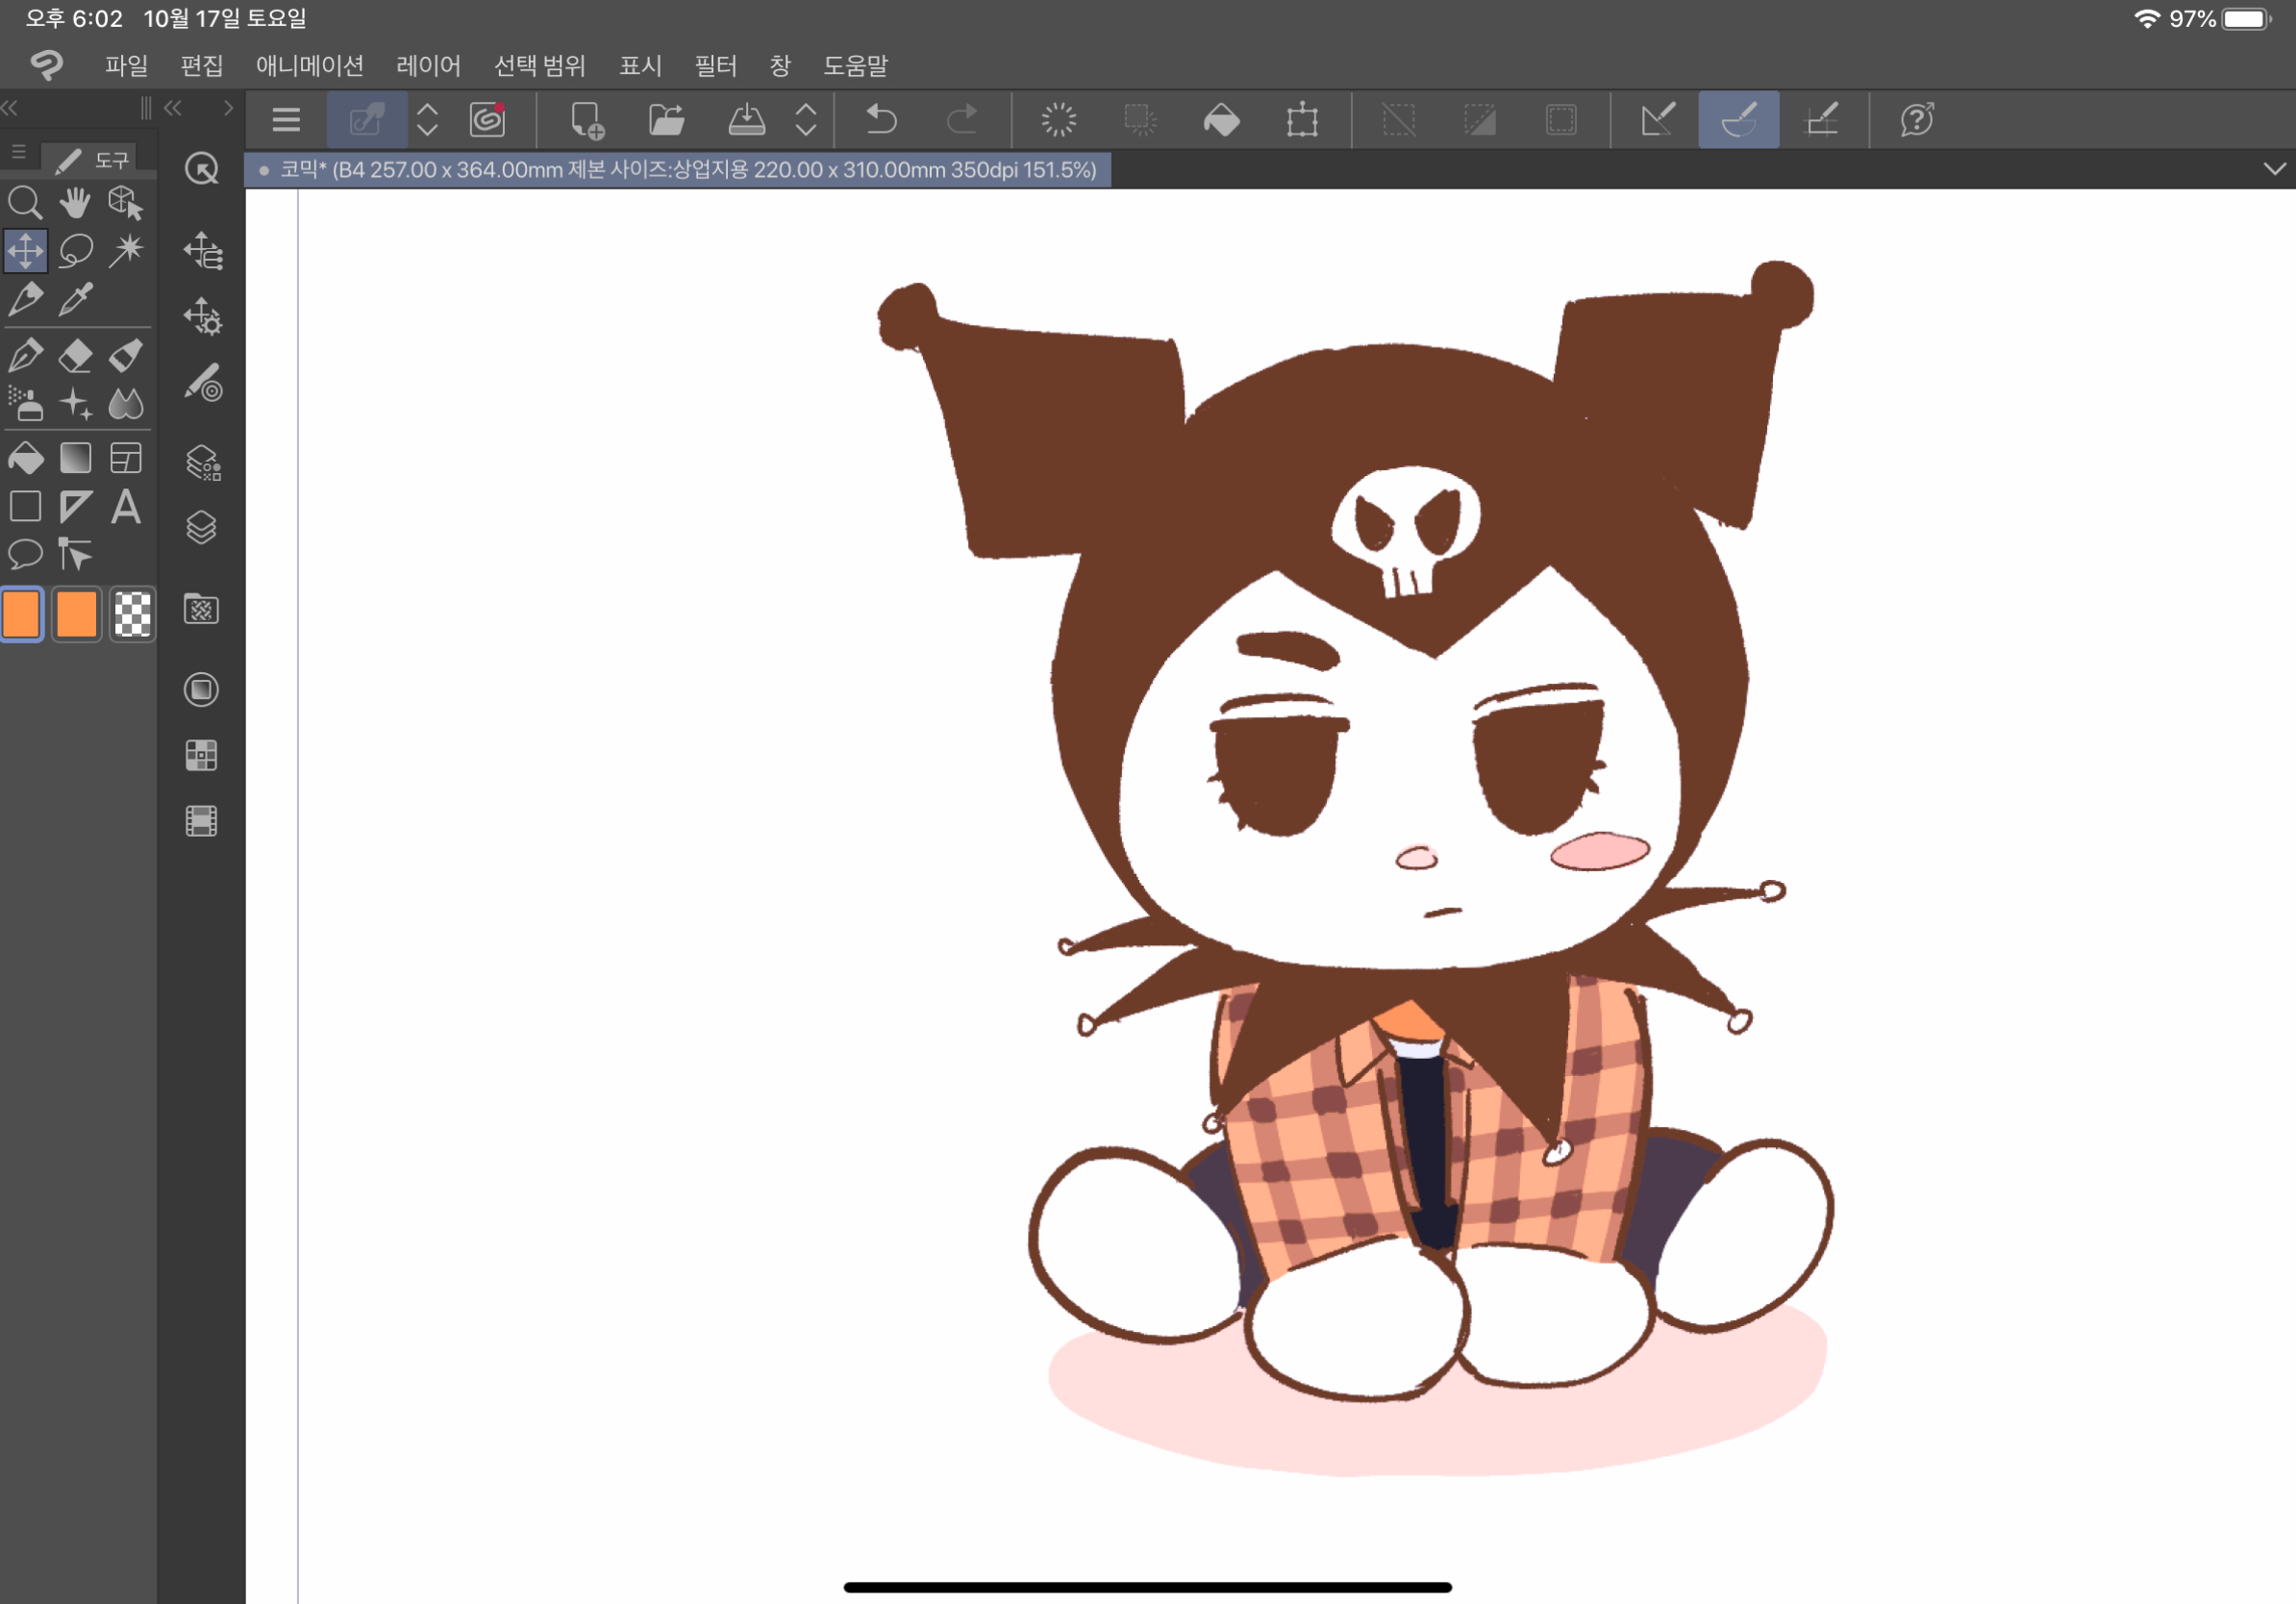Screen dimensions: 2296x1604
Task: Select the Balloon speech bubble tool
Action: pos(25,553)
